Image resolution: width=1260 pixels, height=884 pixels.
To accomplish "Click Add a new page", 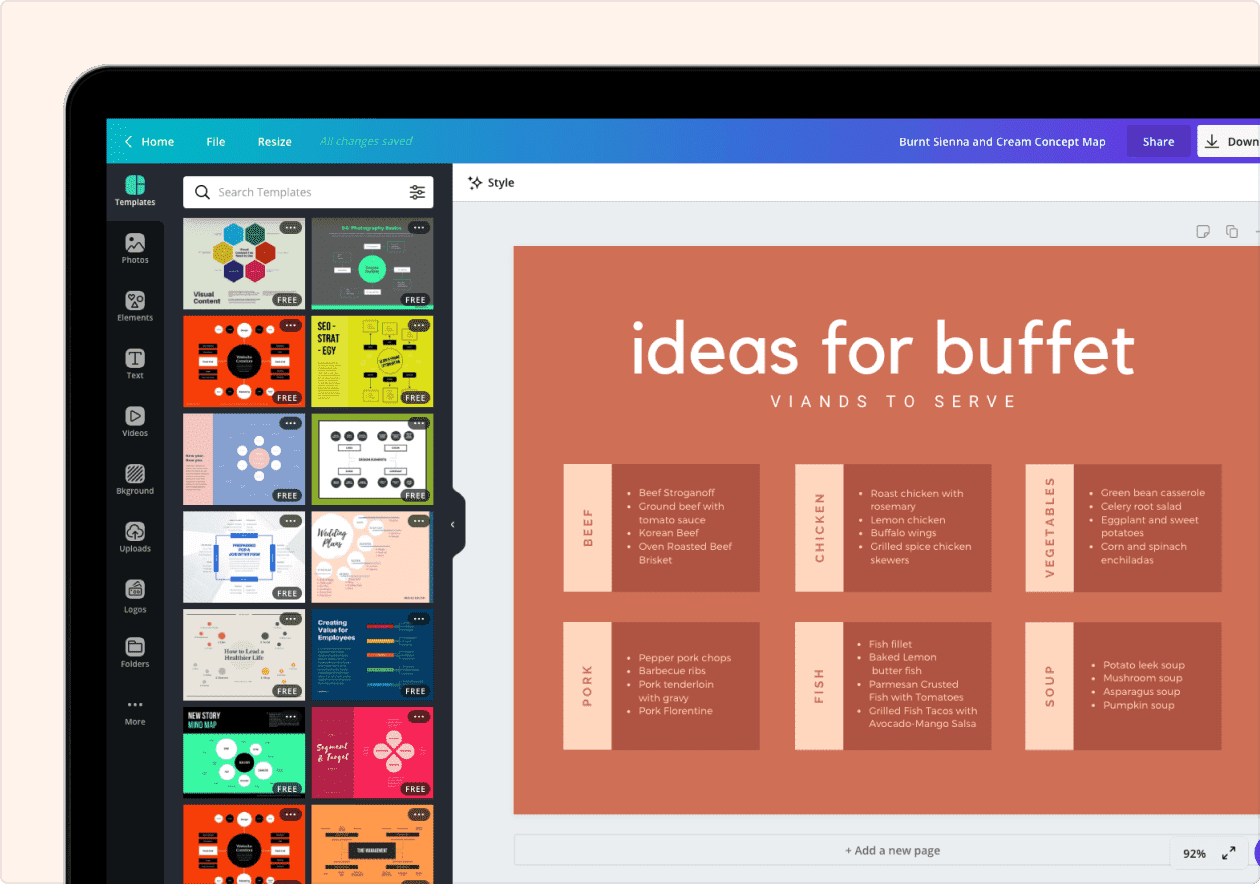I will [893, 850].
